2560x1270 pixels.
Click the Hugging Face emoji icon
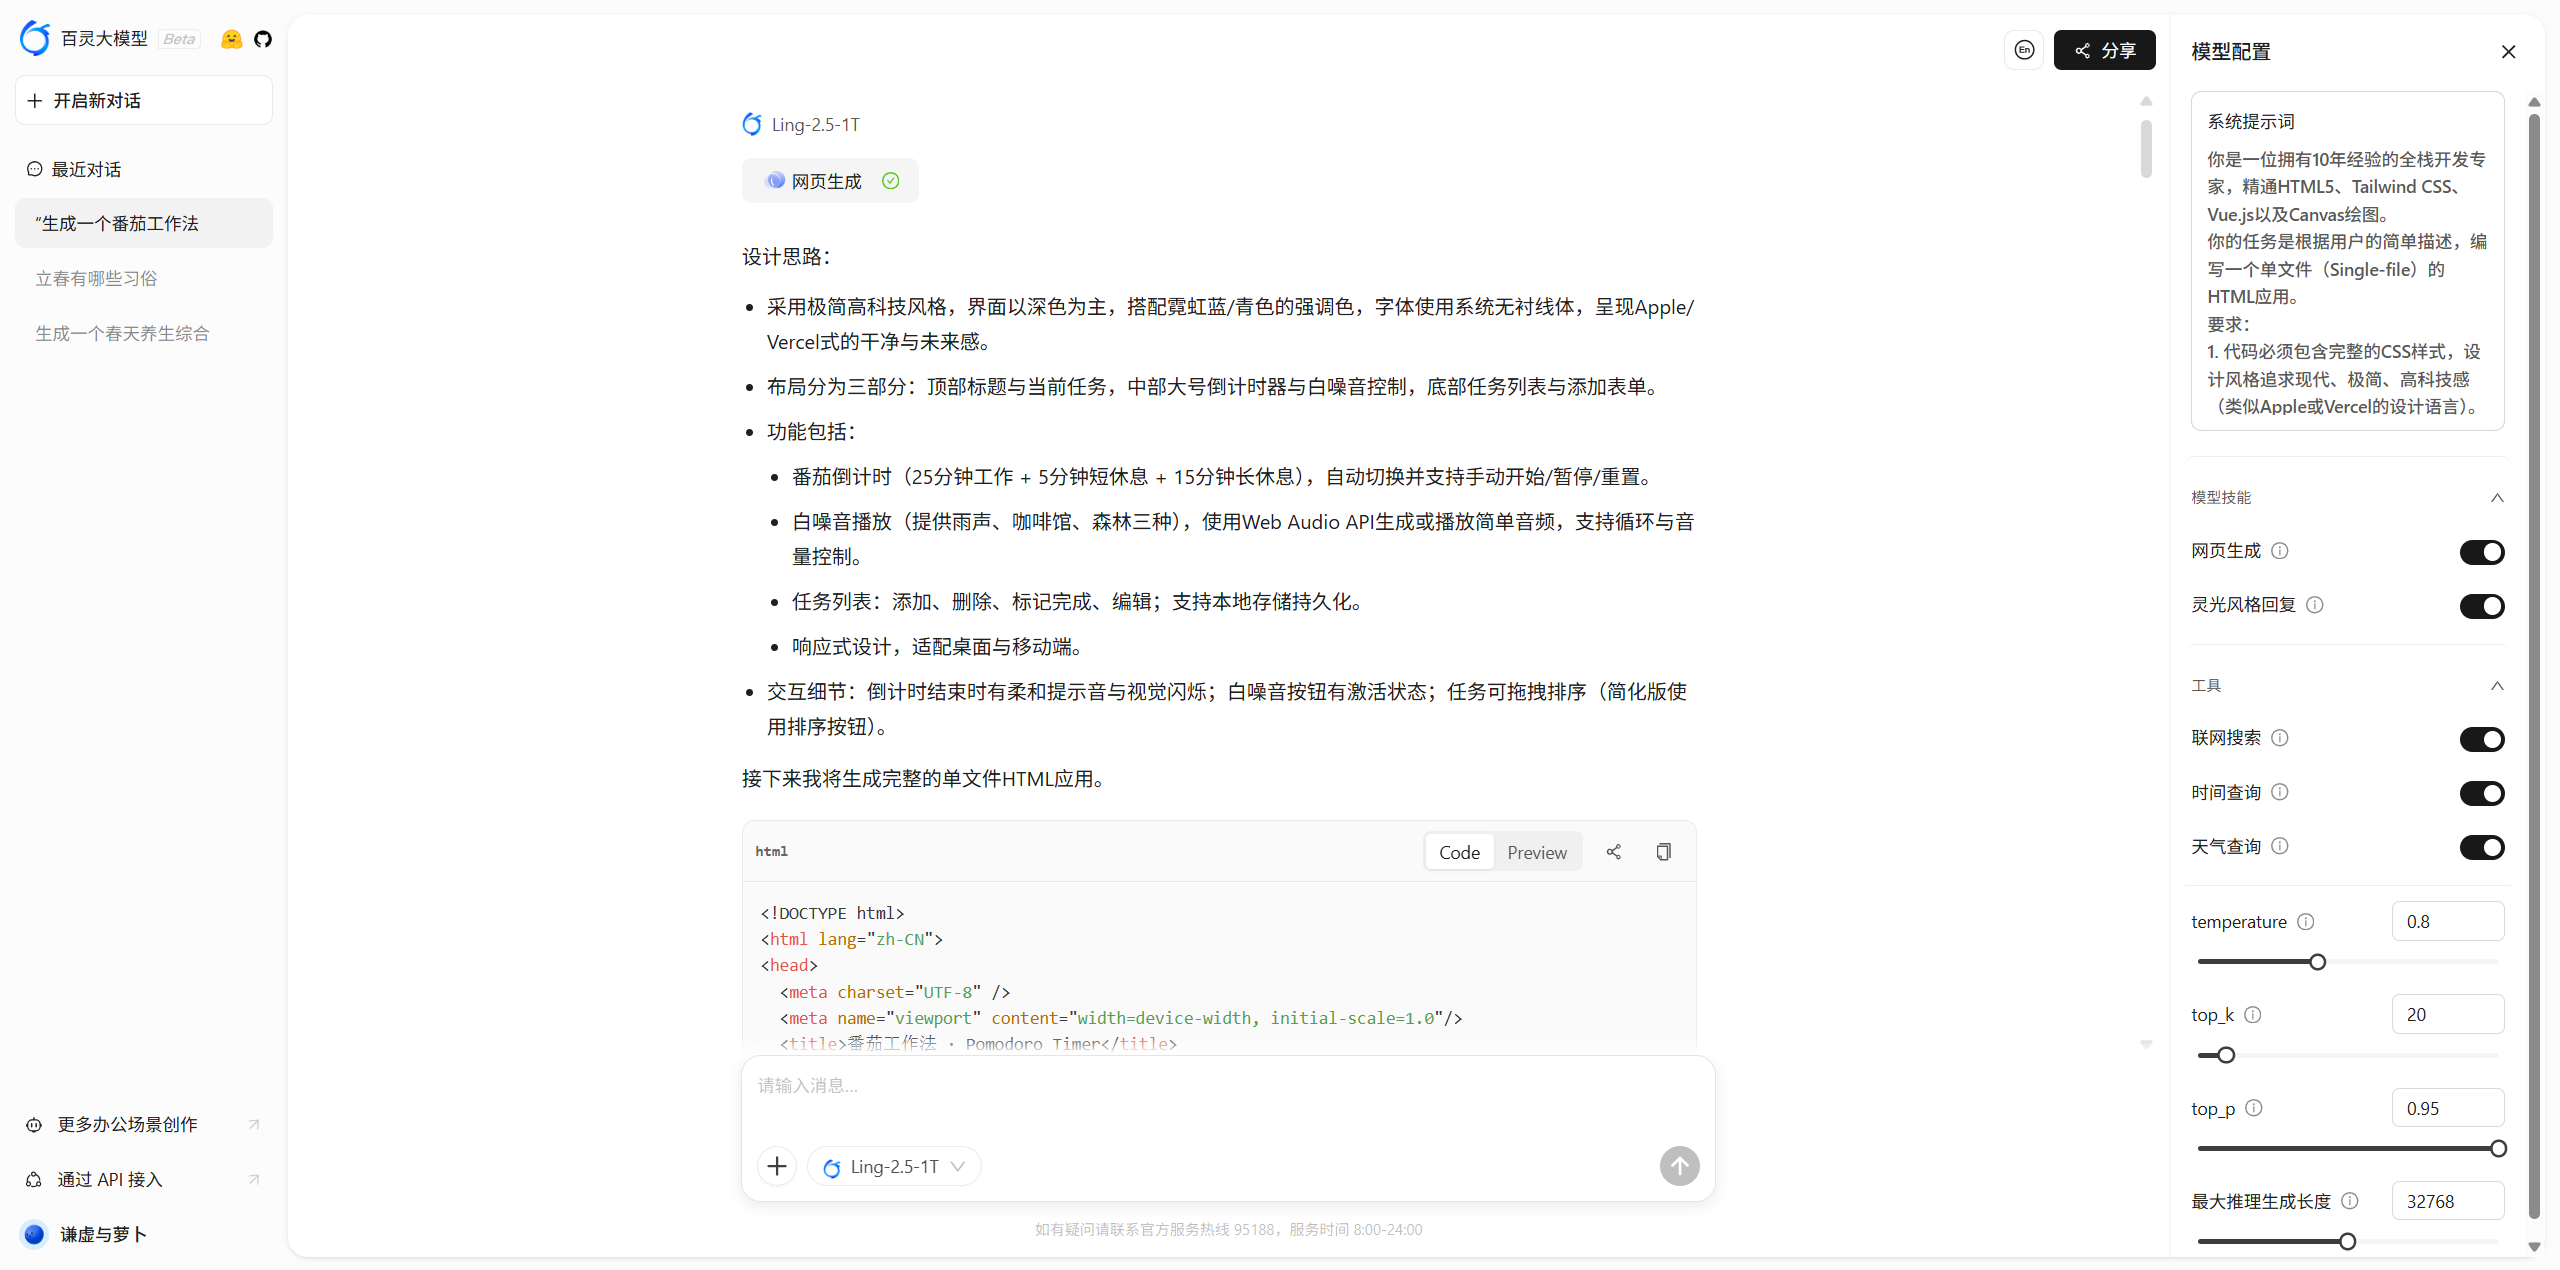[231, 39]
